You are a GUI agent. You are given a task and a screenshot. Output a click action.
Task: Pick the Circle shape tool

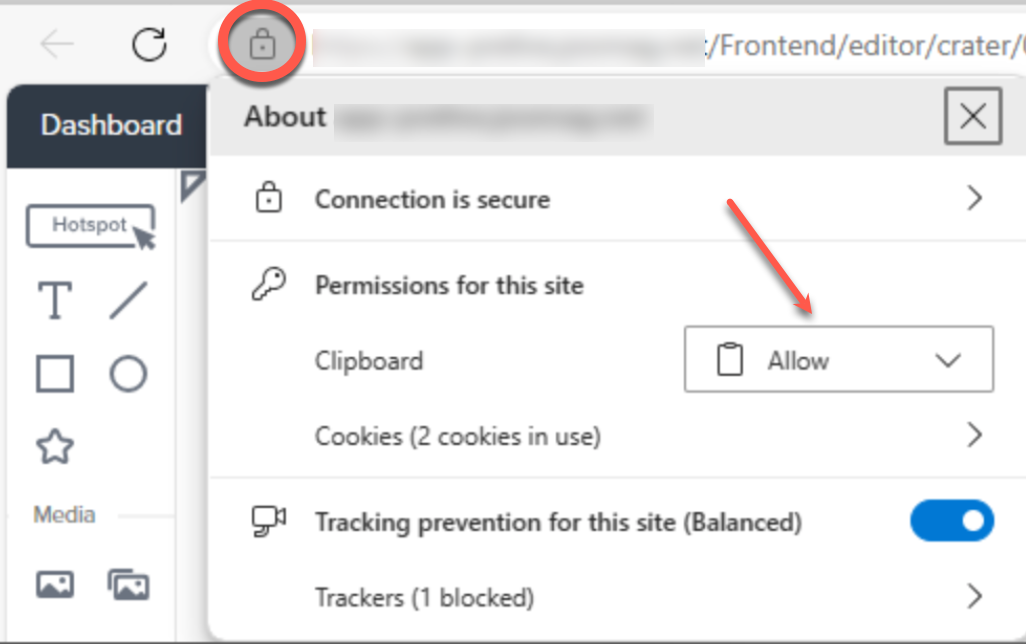(130, 374)
